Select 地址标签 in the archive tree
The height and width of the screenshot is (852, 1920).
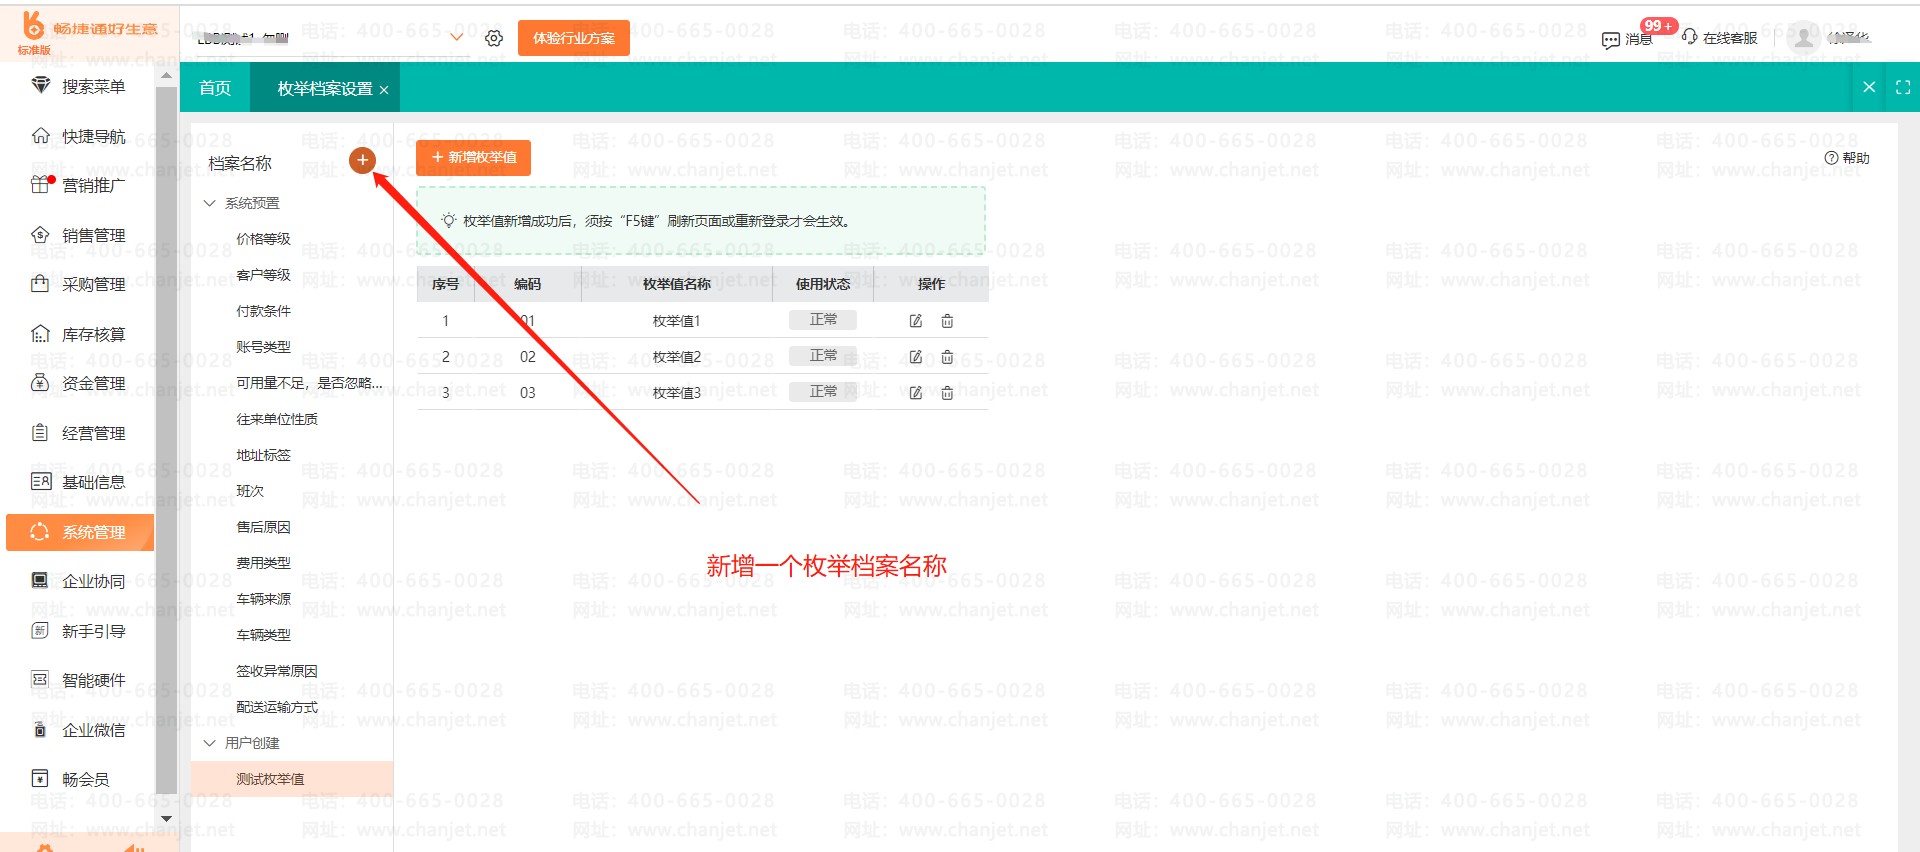point(263,455)
